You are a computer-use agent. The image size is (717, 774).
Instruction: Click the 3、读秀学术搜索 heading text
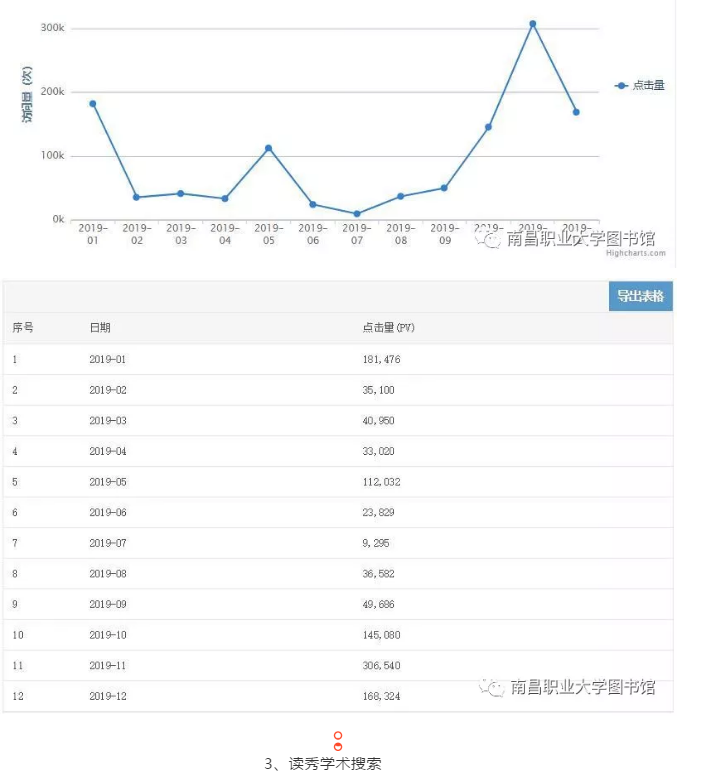[323, 763]
